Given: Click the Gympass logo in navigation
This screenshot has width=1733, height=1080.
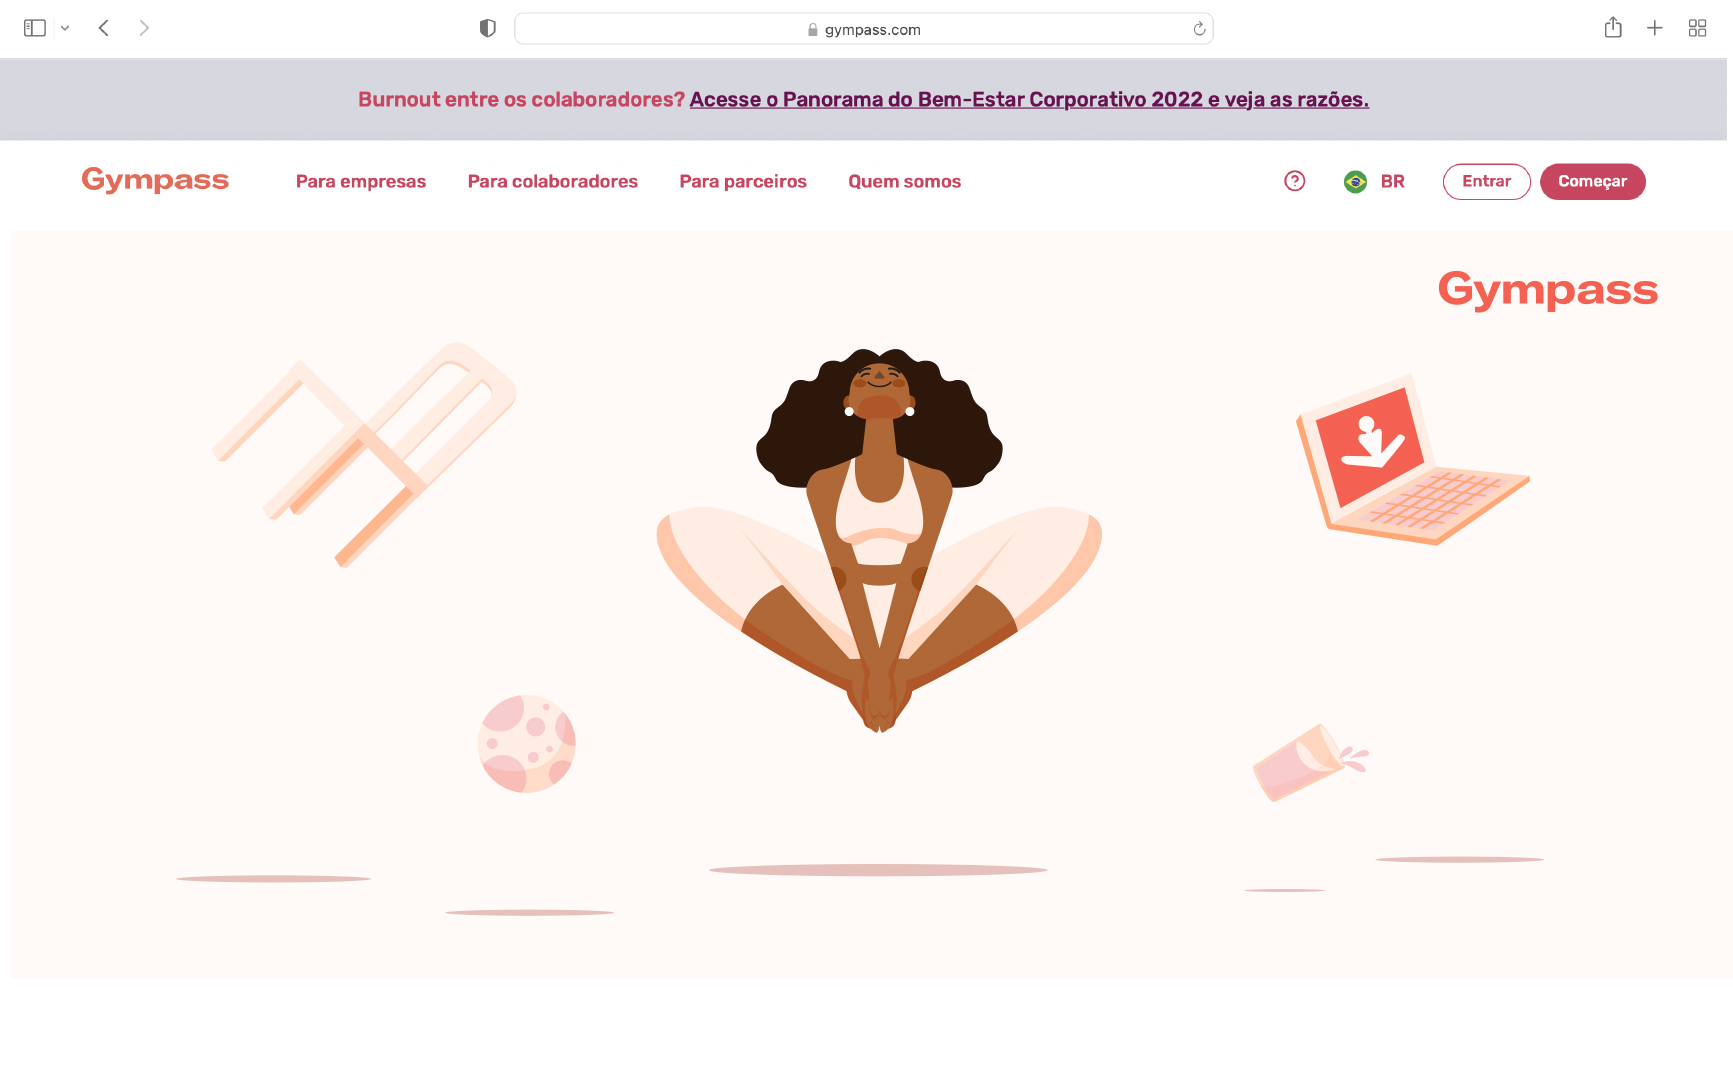Looking at the screenshot, I should (x=155, y=180).
